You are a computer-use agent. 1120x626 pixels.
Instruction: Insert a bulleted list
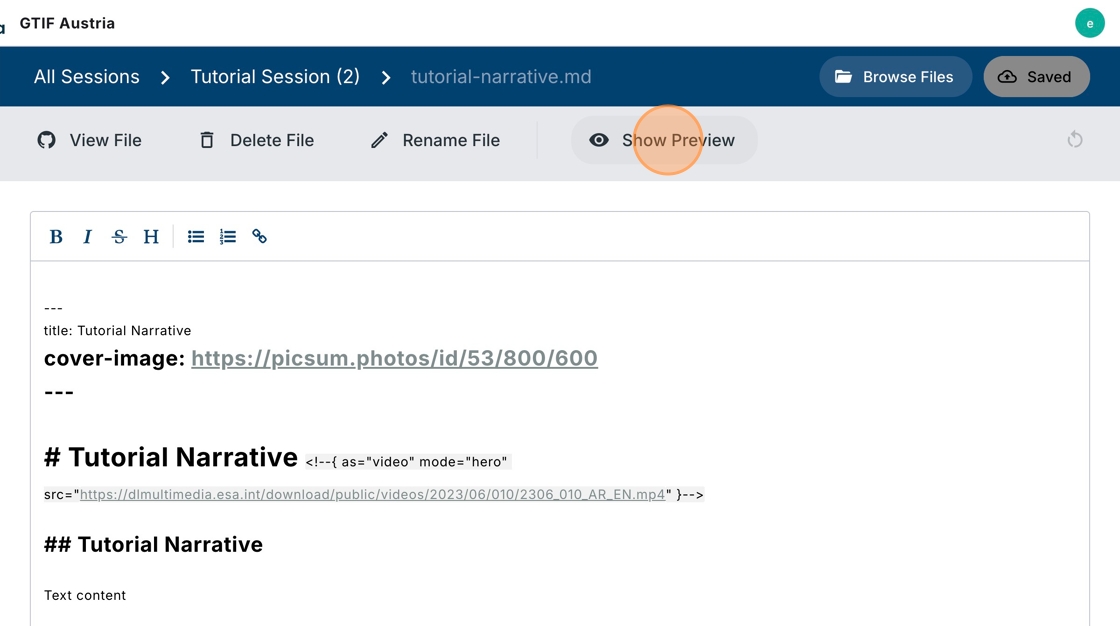coord(196,237)
